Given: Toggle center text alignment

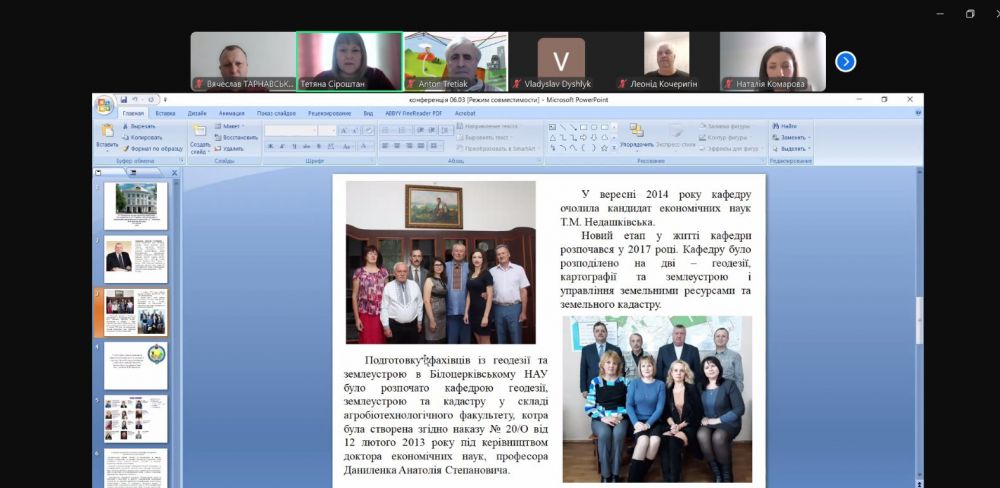Looking at the screenshot, I should point(396,144).
